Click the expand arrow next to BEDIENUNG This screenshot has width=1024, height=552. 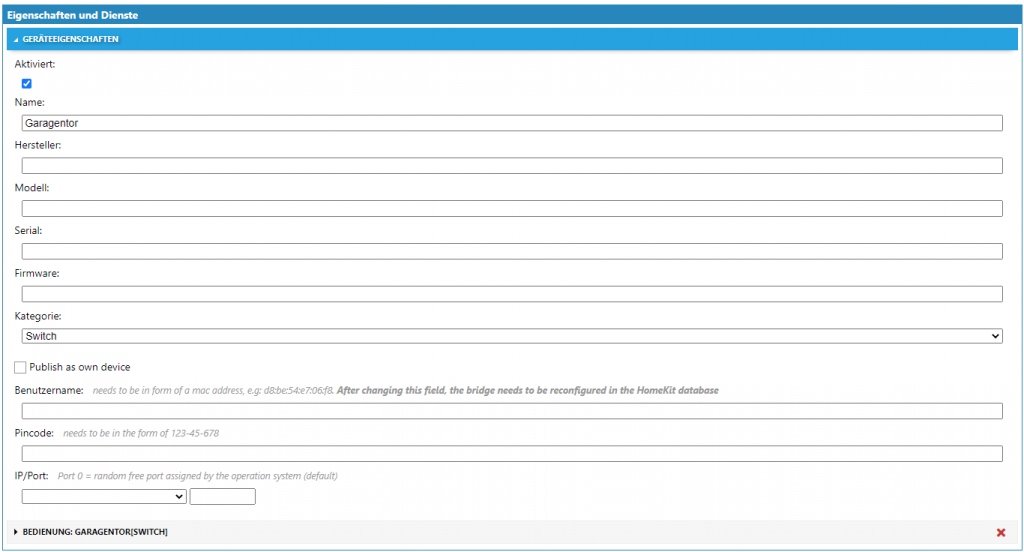[x=16, y=532]
